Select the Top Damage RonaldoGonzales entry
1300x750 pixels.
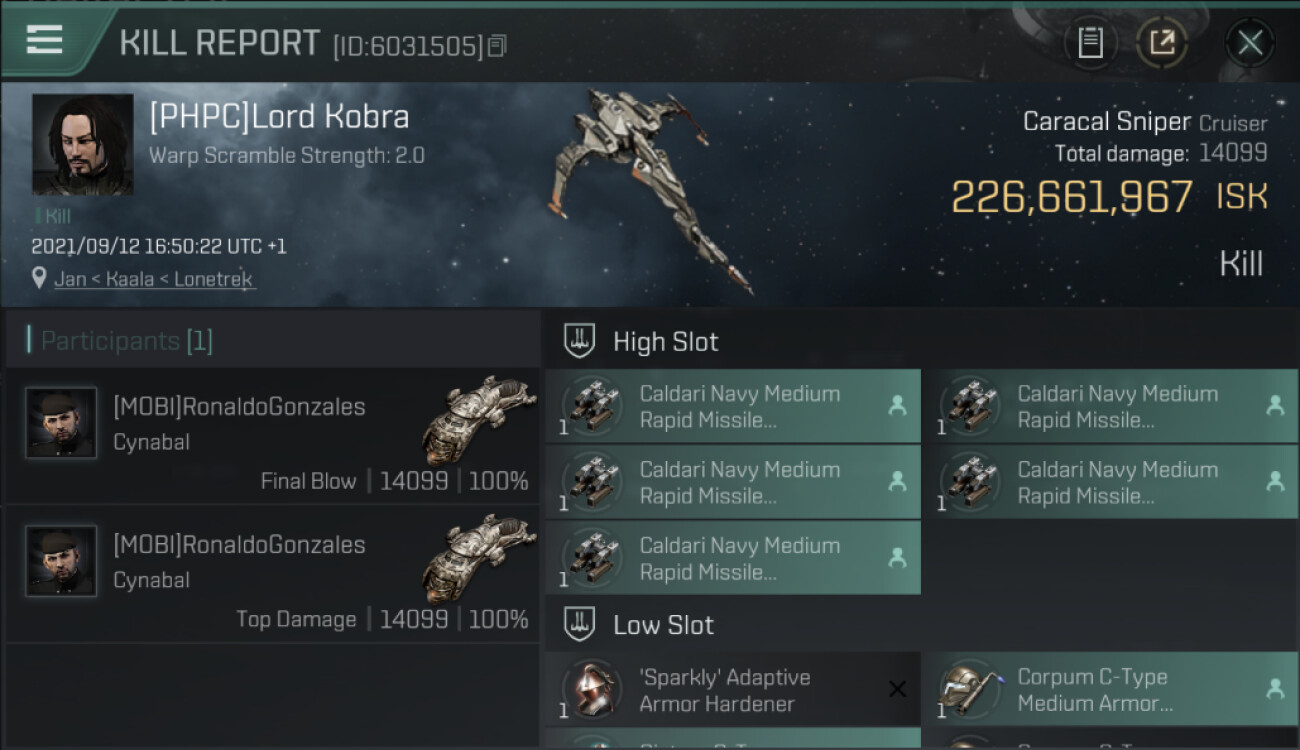click(272, 574)
